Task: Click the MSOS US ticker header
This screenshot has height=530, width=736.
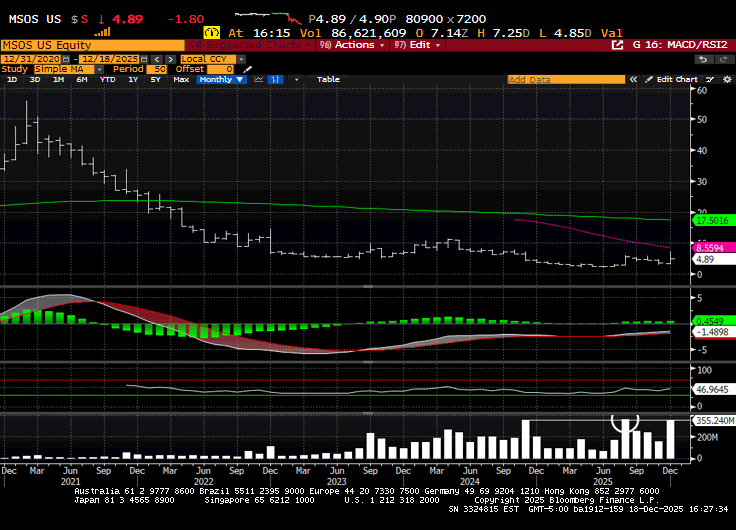Action: (35, 19)
